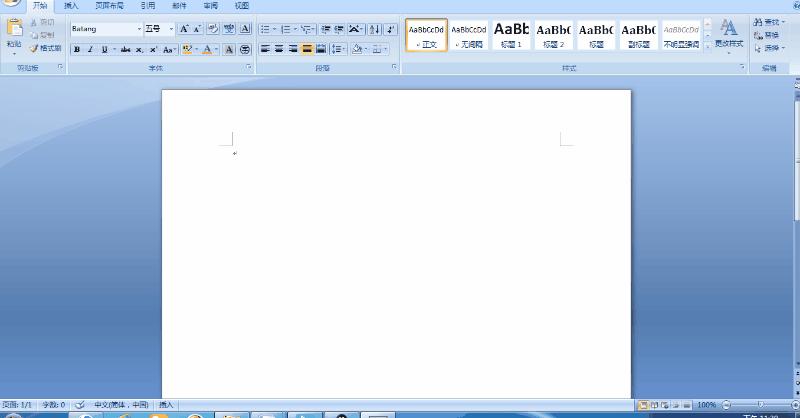Click the bulleted list icon

tap(265, 29)
